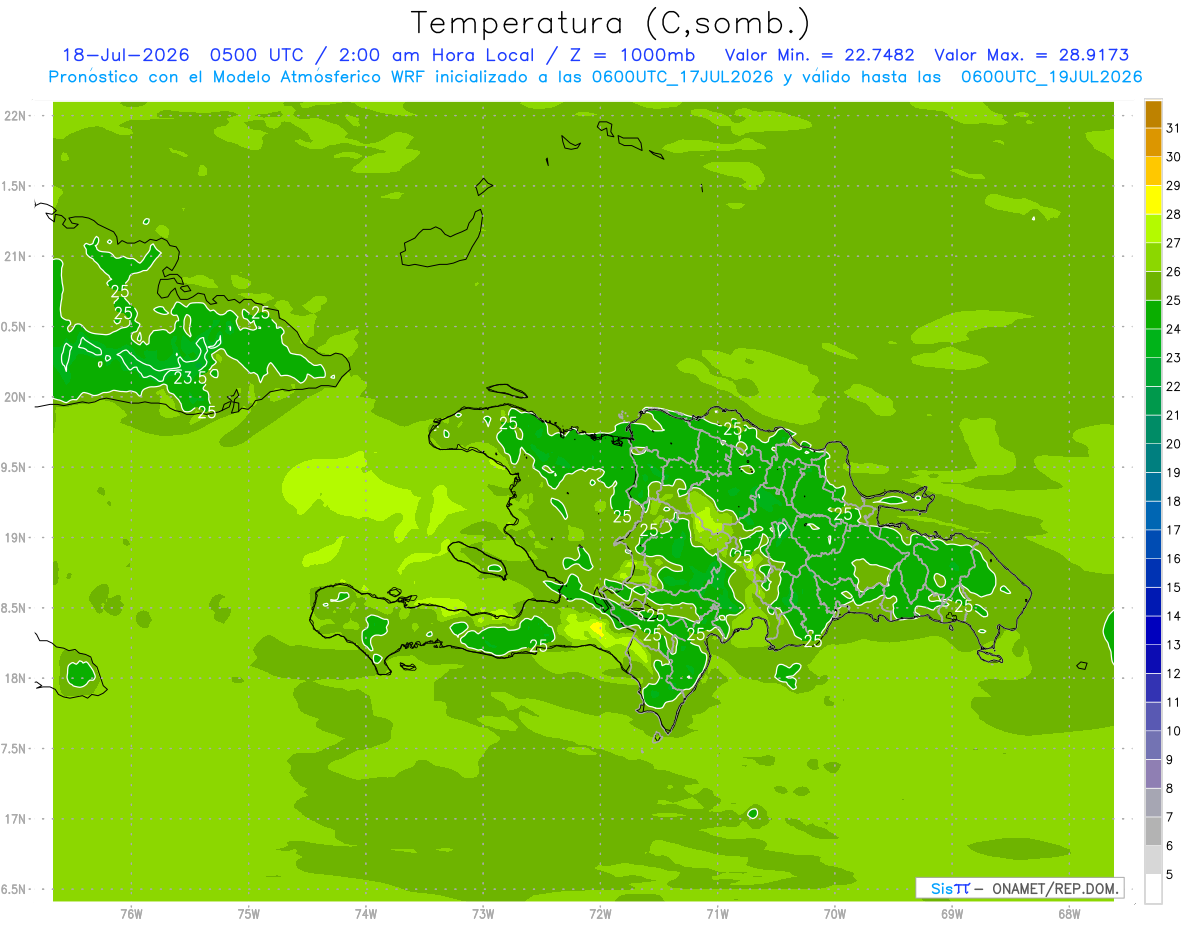Click the '0600UTC_19JUL2026' valid-until time
Viewport: 1200px width, 927px height.
(x=1051, y=77)
